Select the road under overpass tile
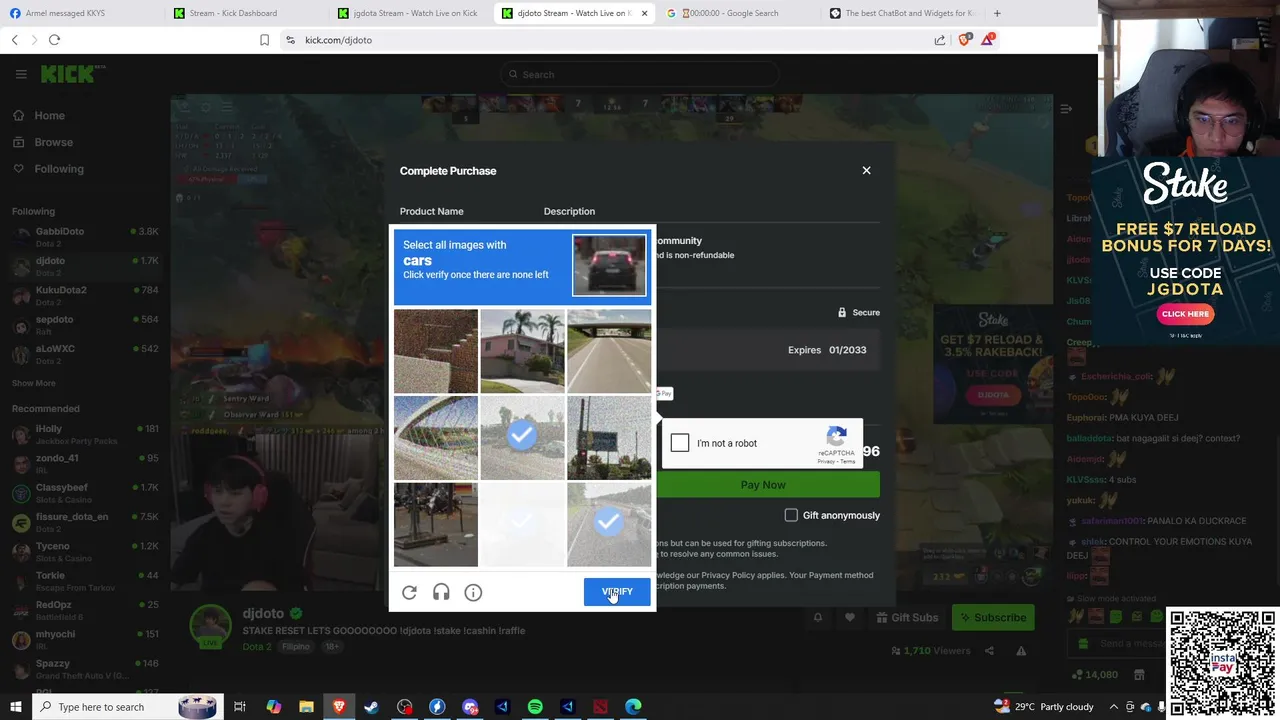 click(609, 351)
